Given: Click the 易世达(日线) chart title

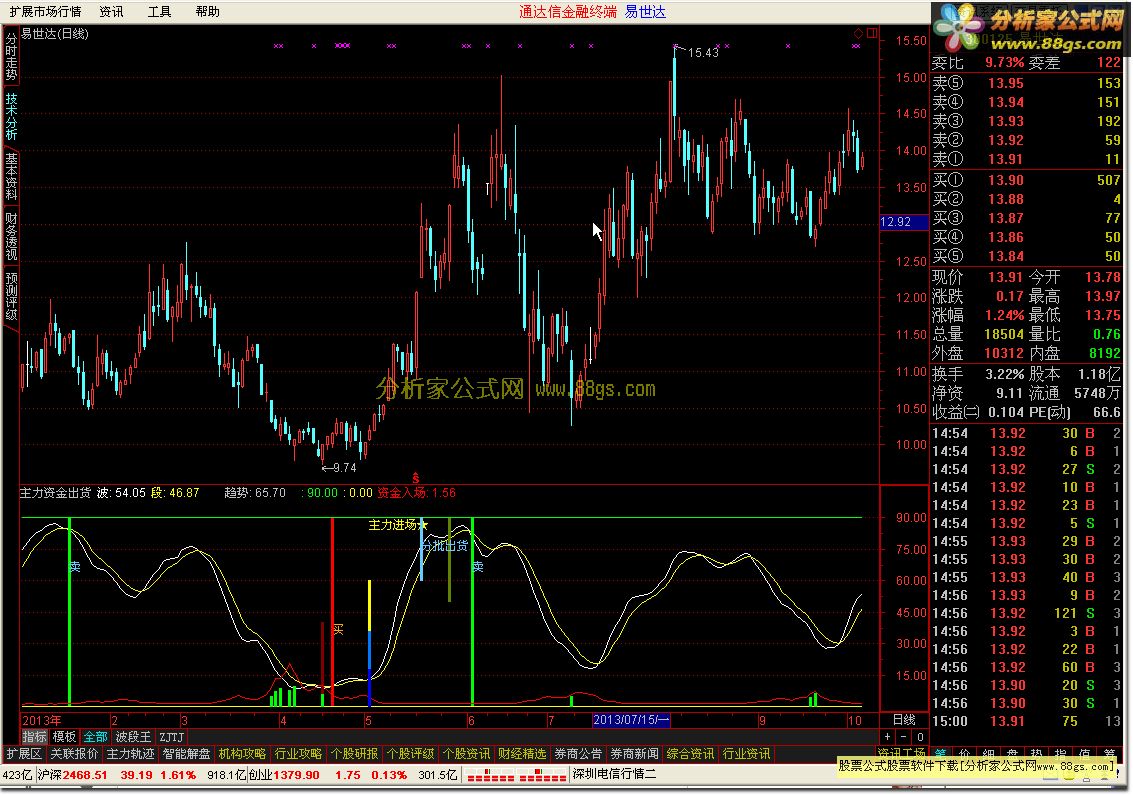Looking at the screenshot, I should point(54,33).
